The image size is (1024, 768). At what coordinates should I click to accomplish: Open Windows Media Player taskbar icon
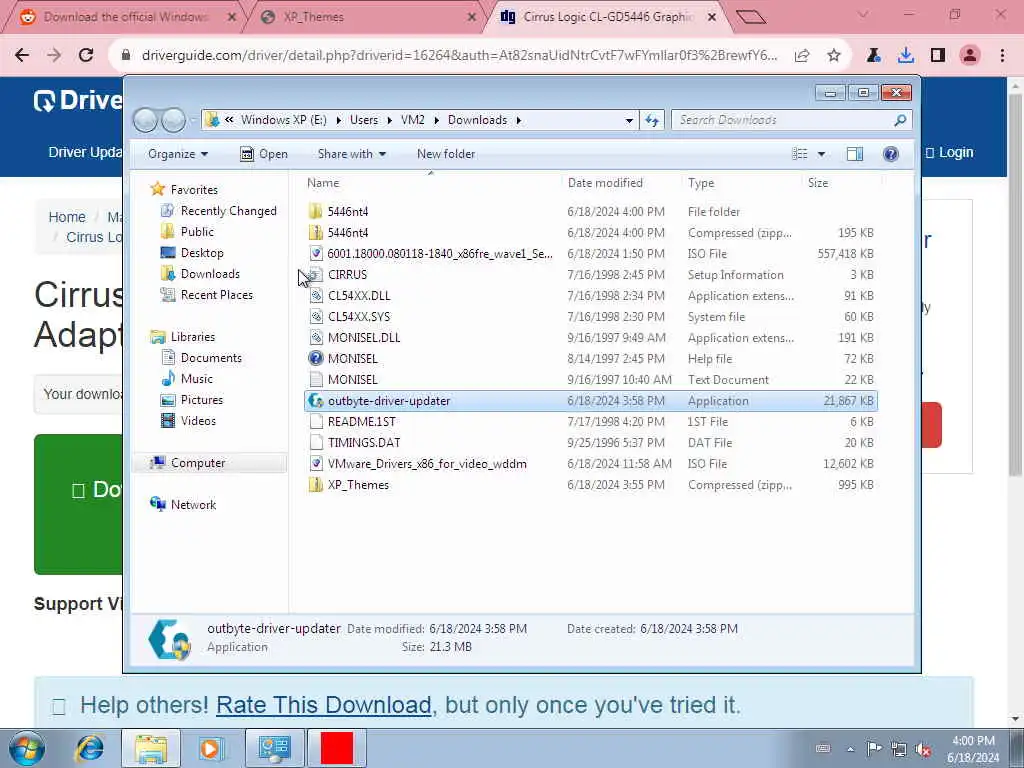click(210, 748)
